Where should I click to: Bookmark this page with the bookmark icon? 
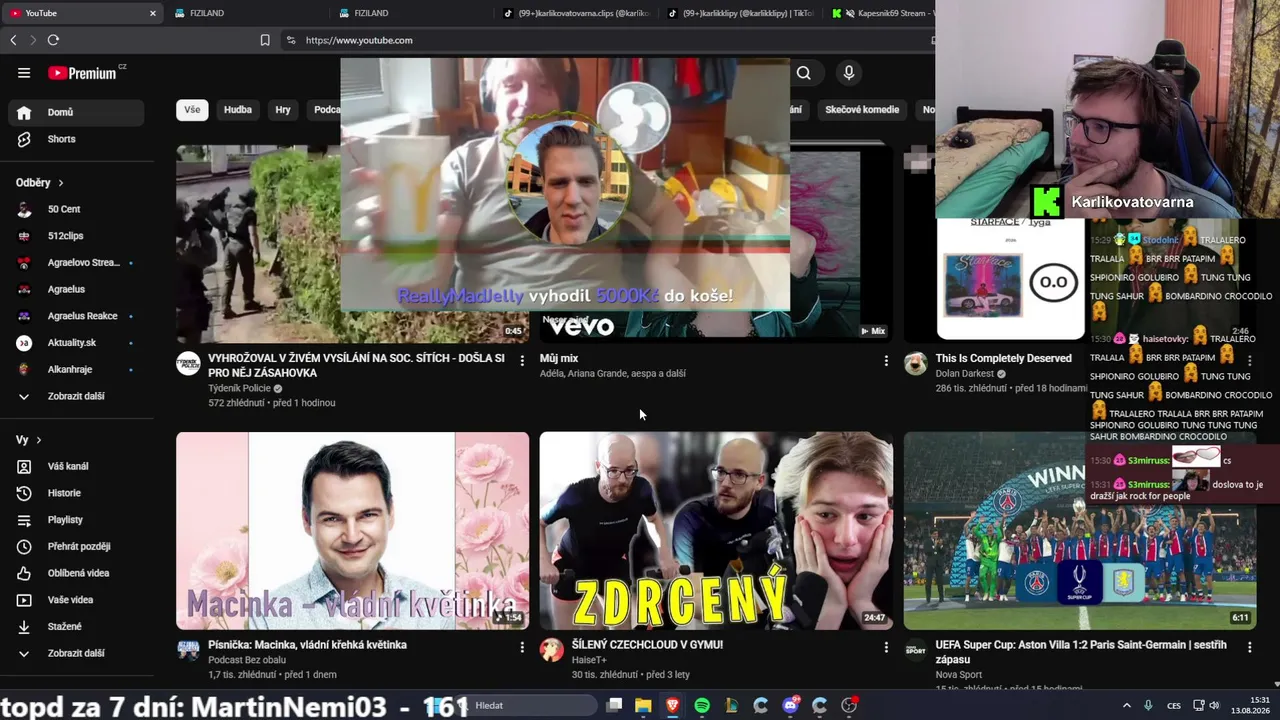pyautogui.click(x=265, y=40)
